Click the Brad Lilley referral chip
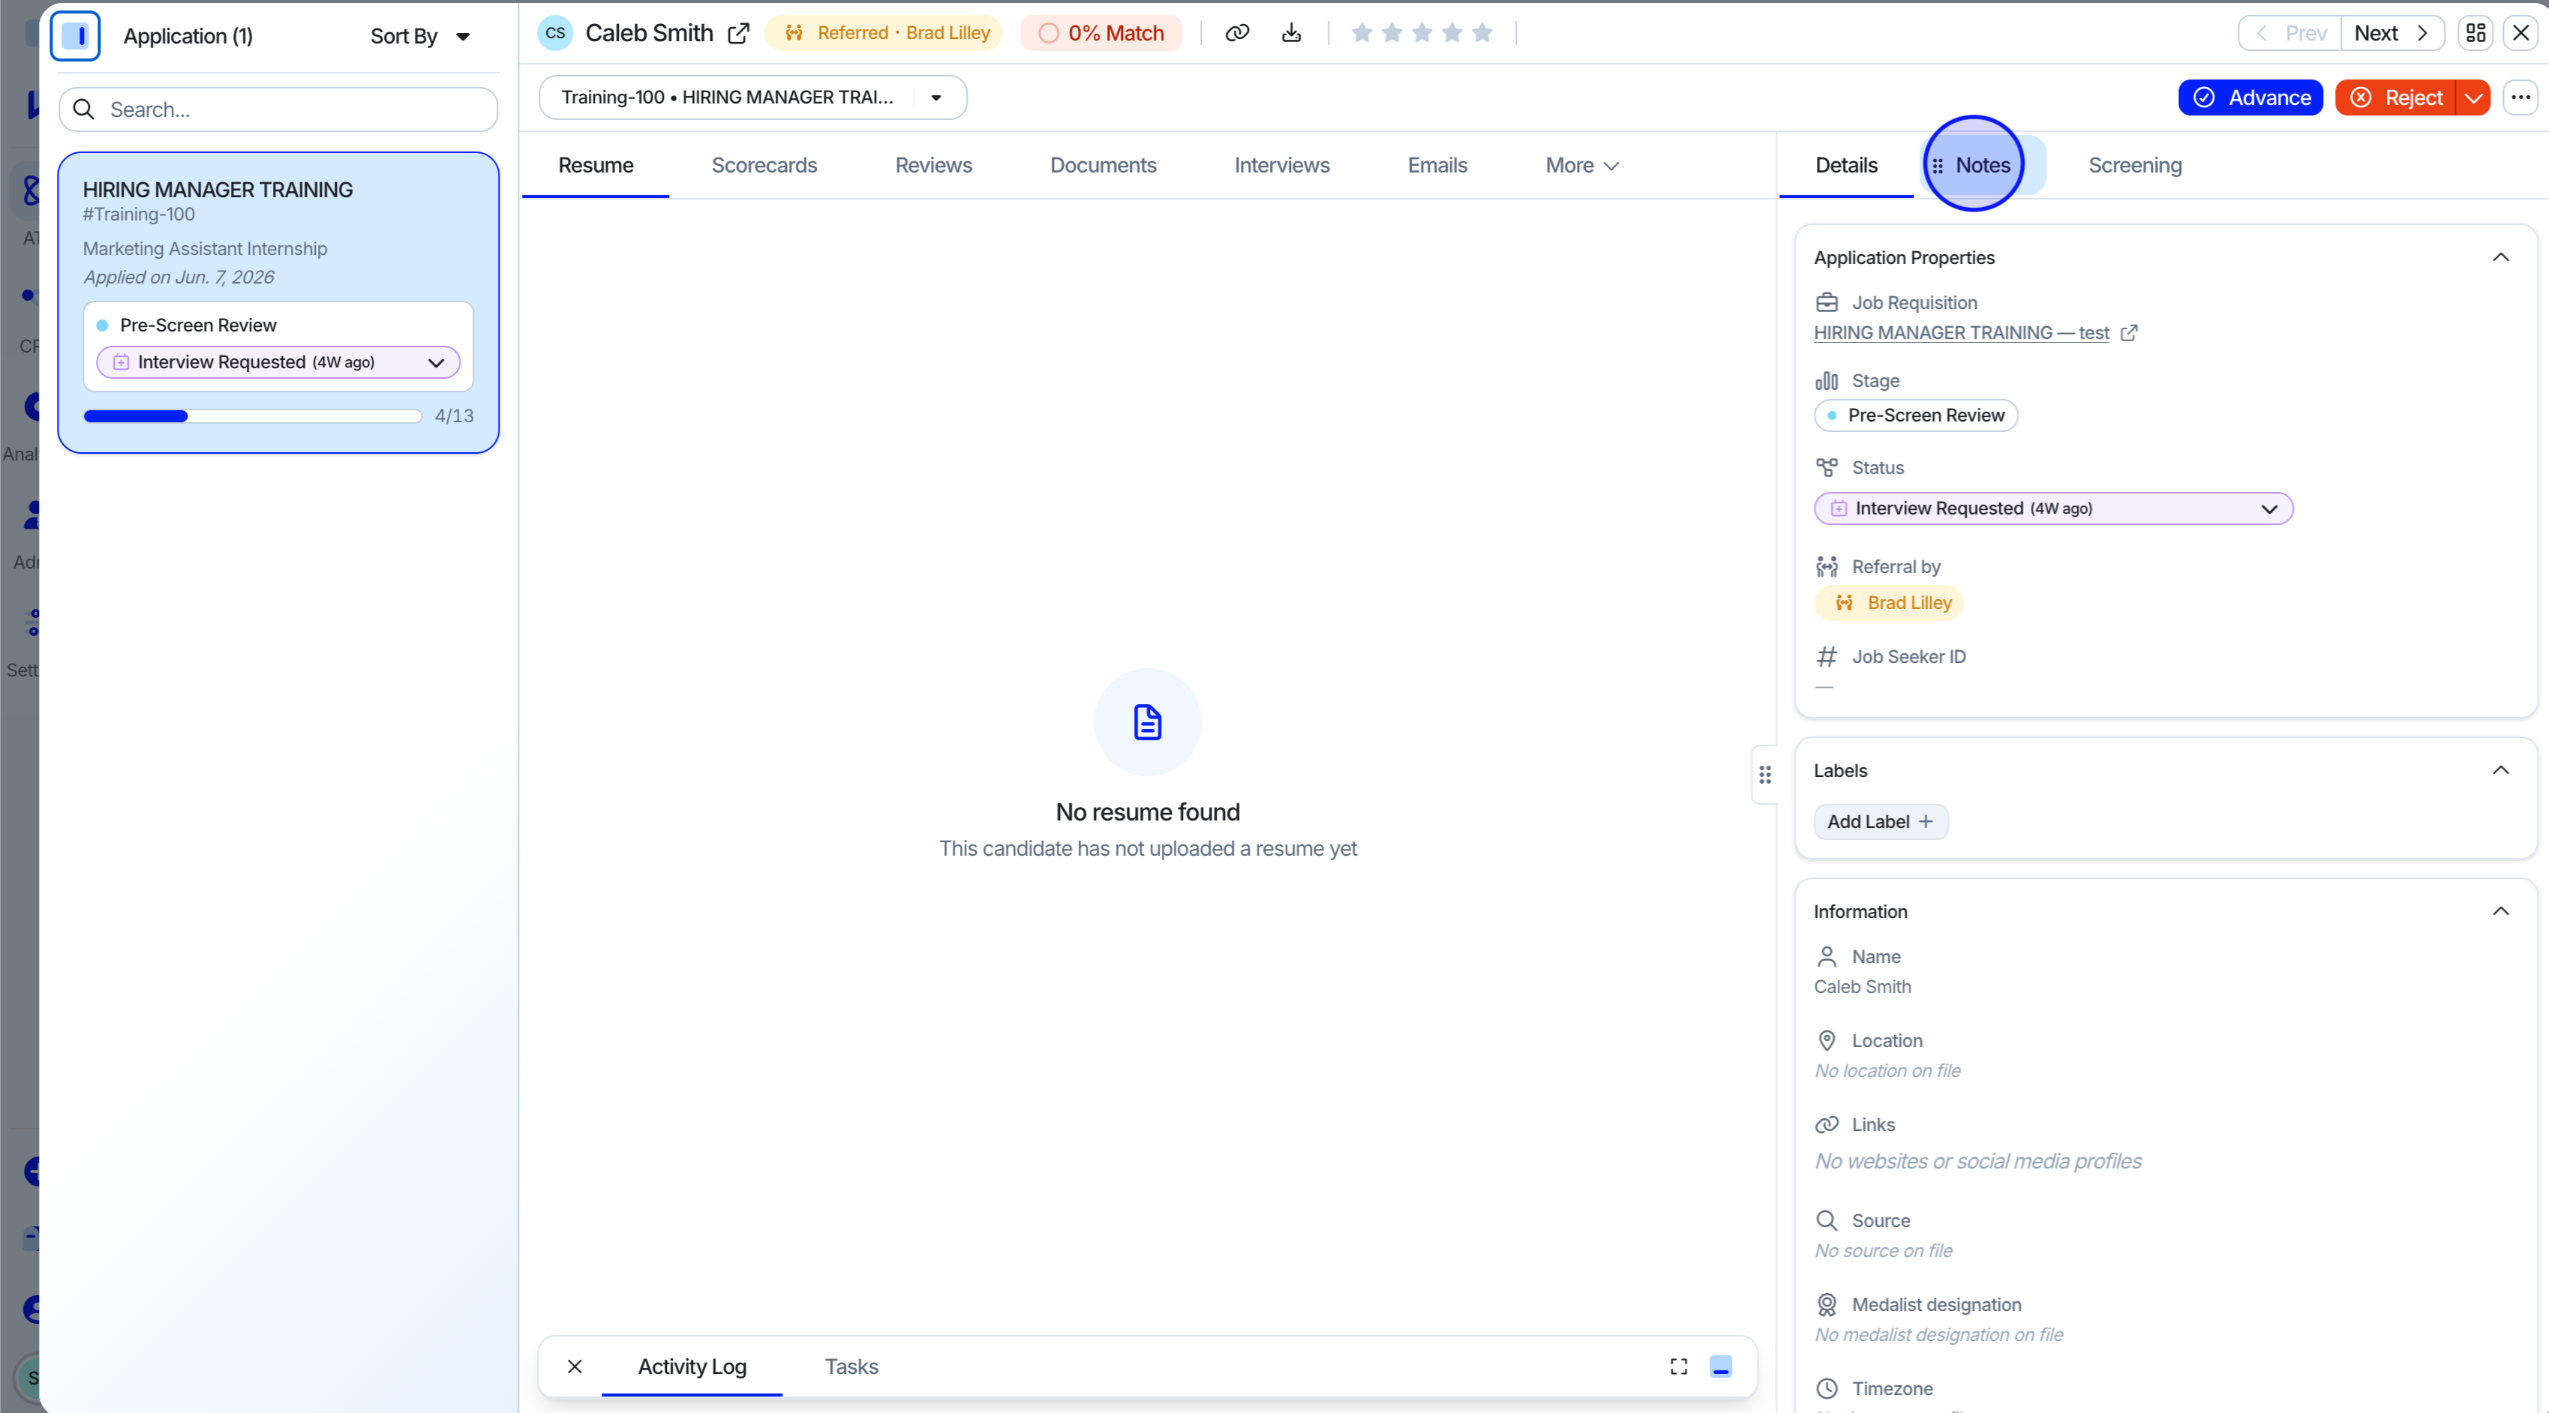This screenshot has height=1413, width=2549. click(x=1889, y=602)
